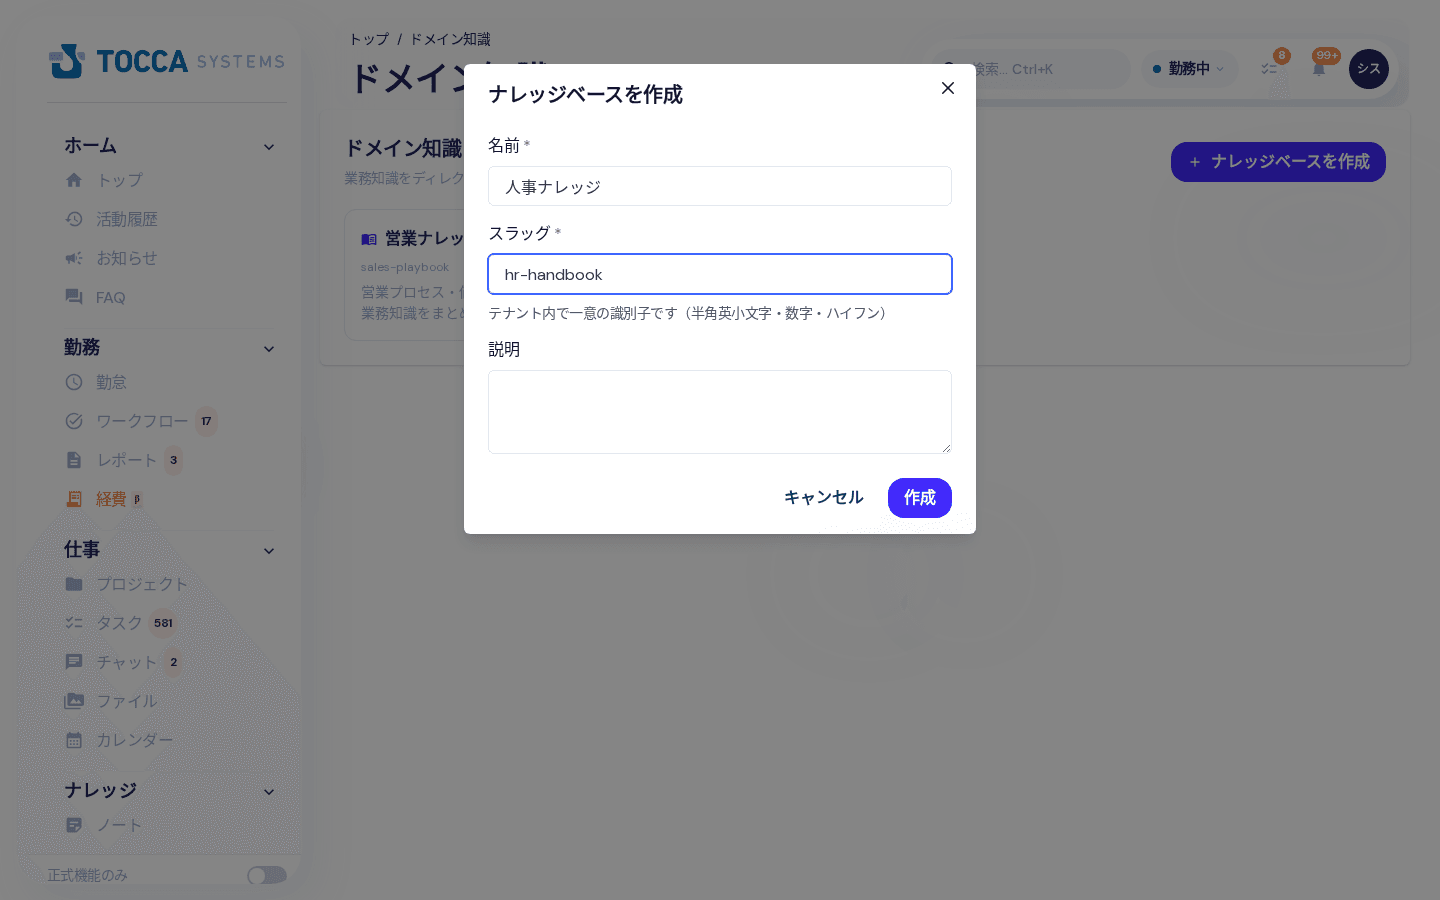Click レポート badge showing 3

173,460
